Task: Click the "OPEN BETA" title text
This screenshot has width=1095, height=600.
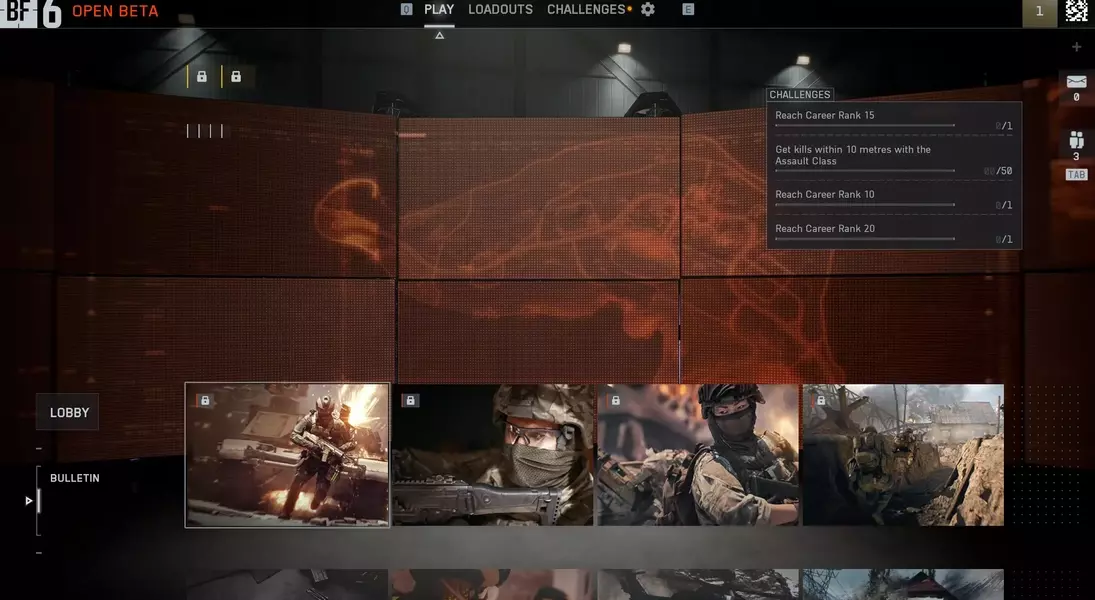Action: tap(115, 11)
